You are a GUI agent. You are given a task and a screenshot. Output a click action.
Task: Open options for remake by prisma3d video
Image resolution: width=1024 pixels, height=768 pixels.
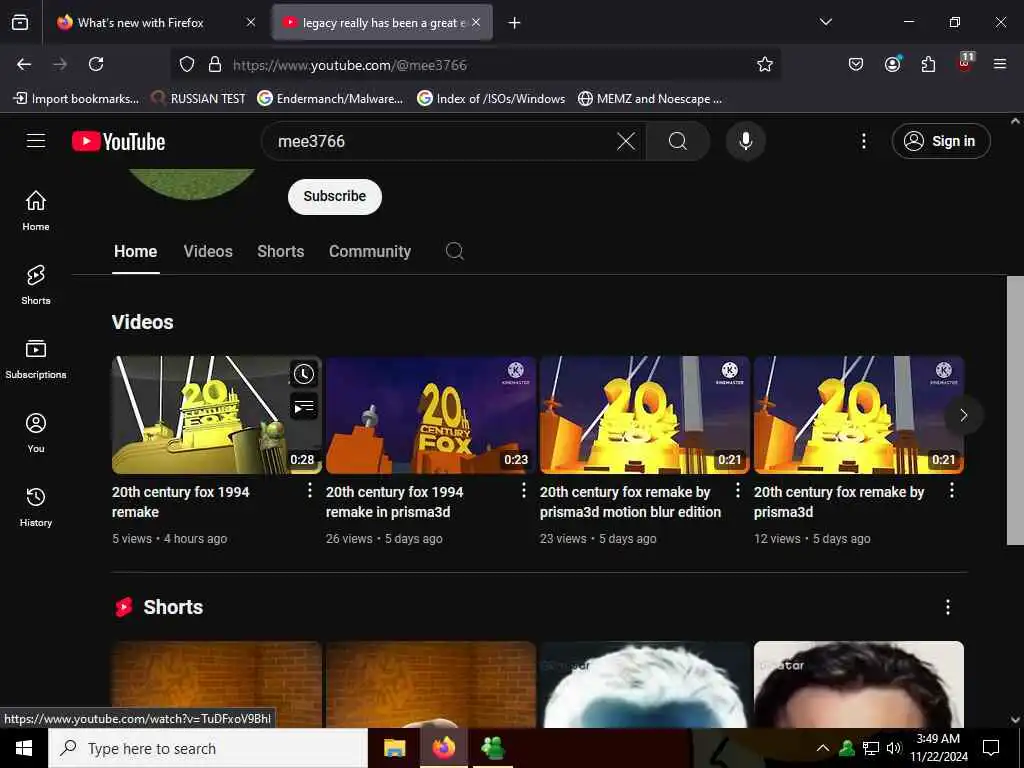952,490
